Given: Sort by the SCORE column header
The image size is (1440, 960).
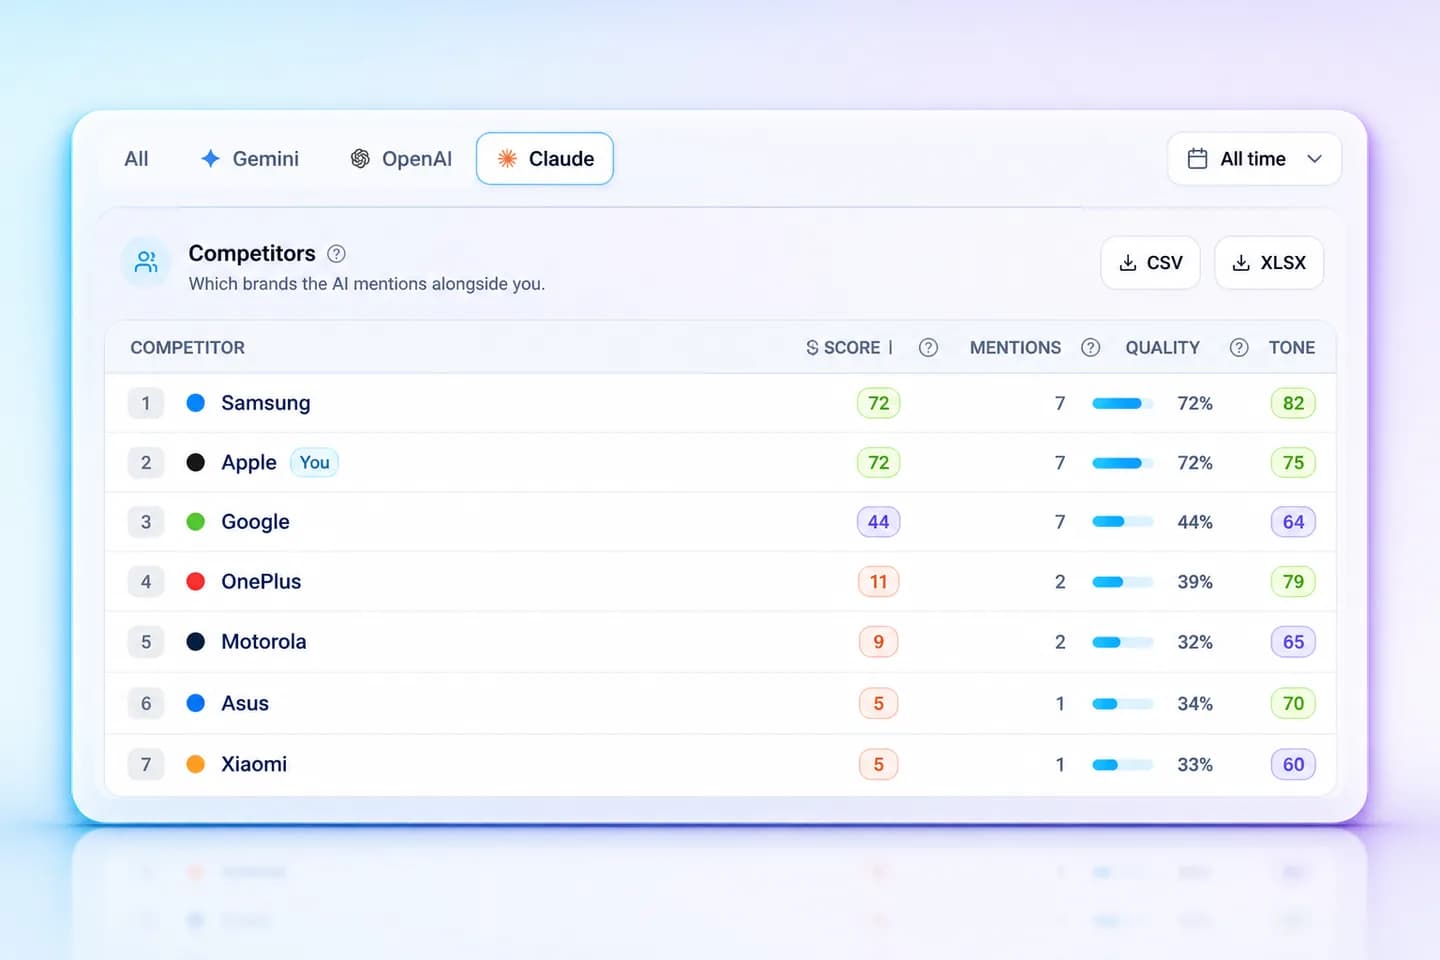Looking at the screenshot, I should point(849,348).
